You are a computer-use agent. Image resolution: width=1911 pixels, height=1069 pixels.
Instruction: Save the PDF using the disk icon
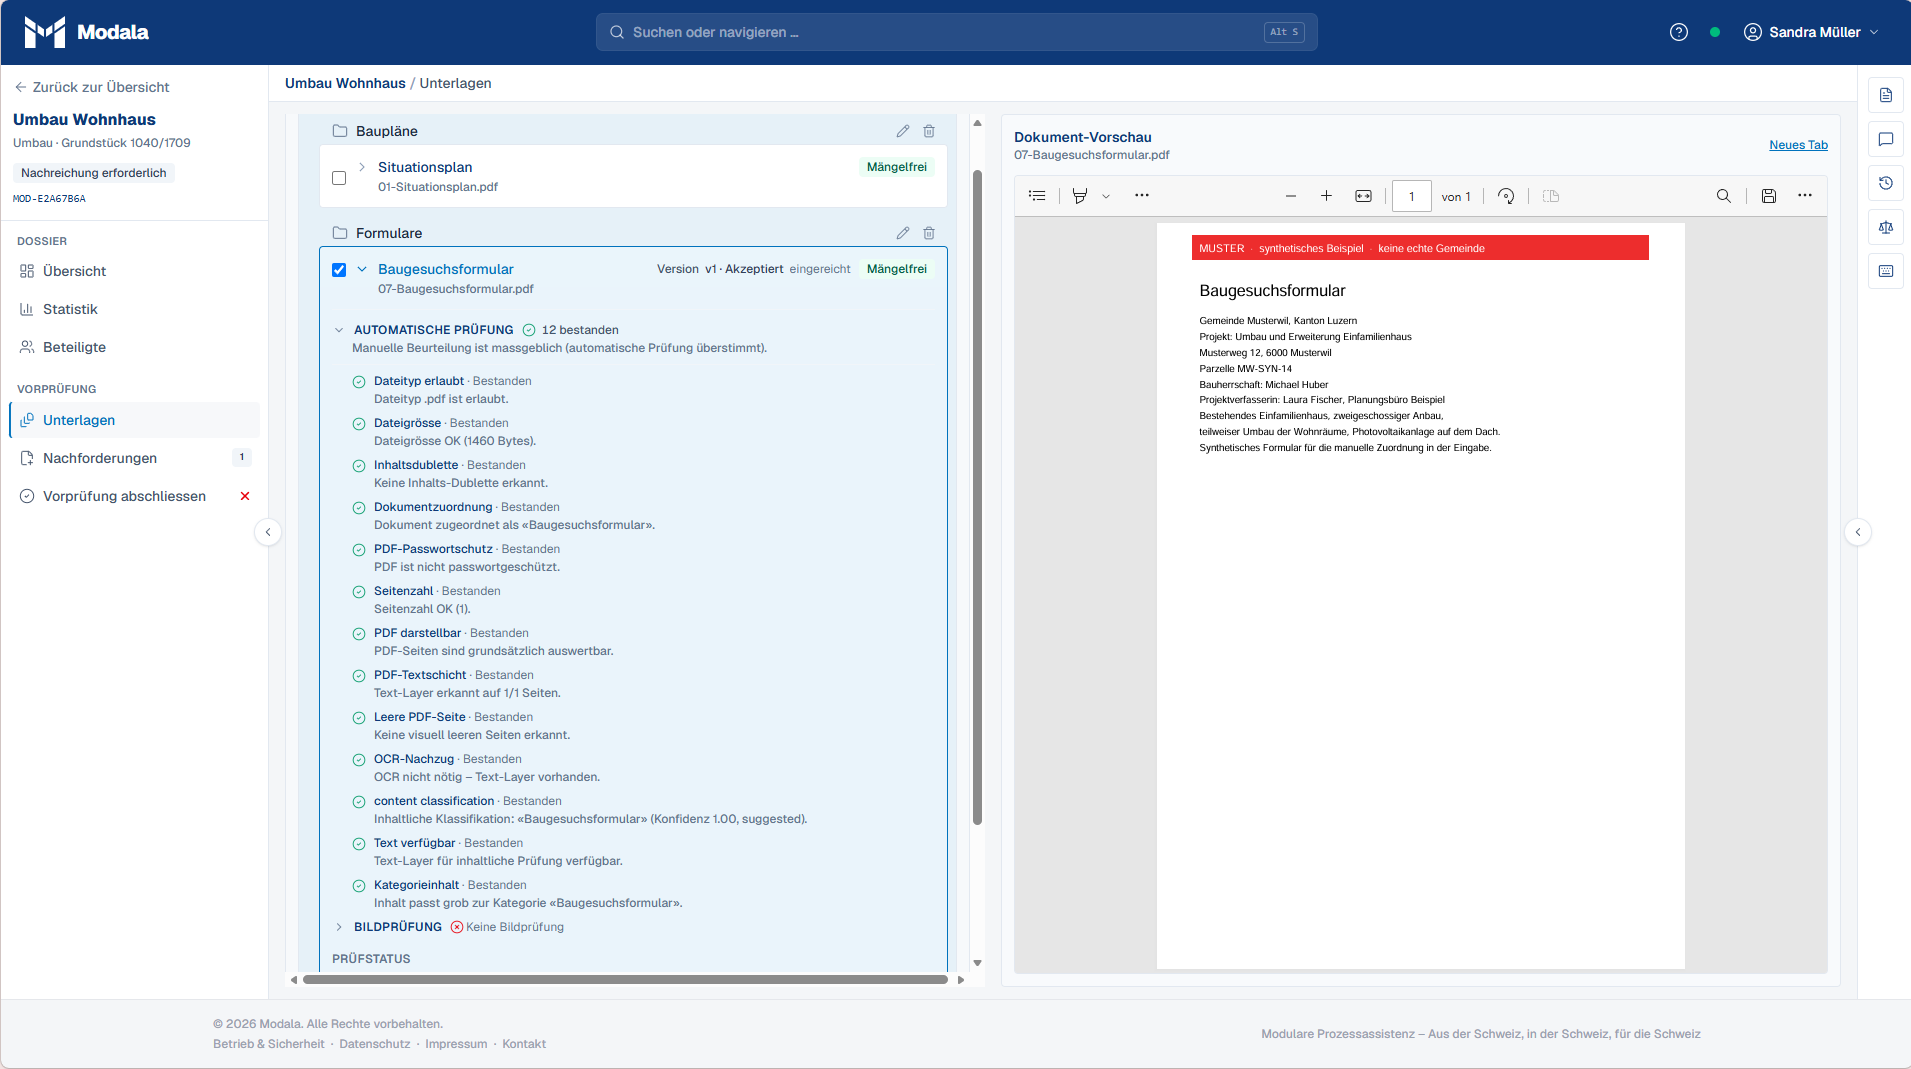(x=1769, y=196)
